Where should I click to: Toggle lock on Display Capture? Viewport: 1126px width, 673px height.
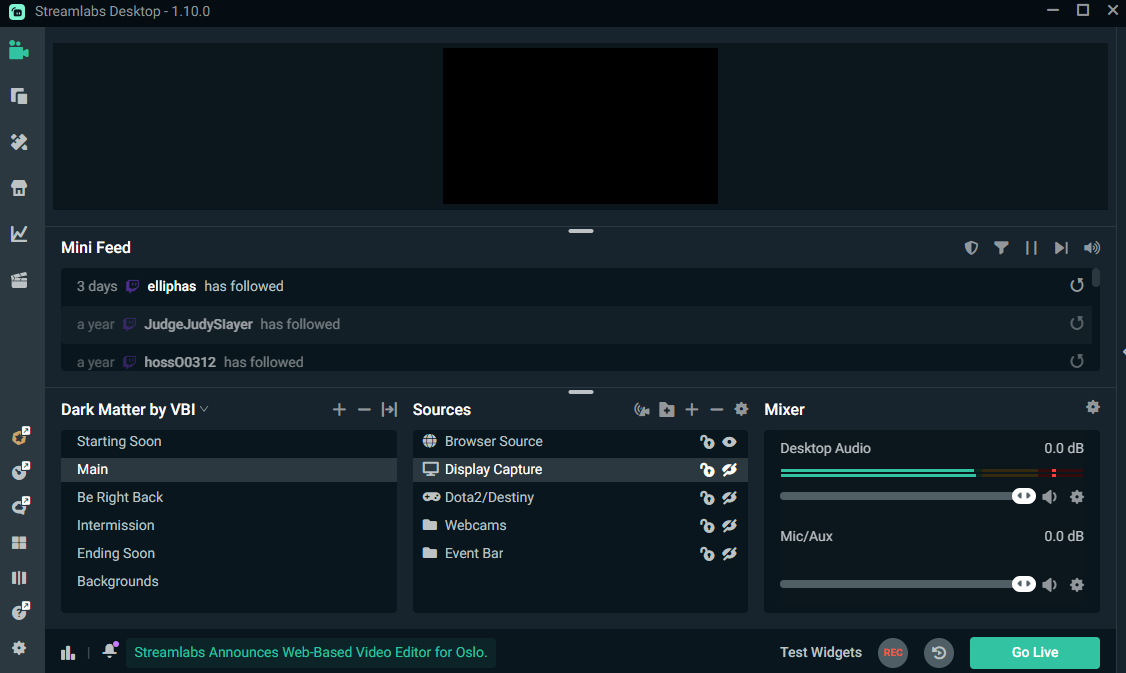(707, 470)
